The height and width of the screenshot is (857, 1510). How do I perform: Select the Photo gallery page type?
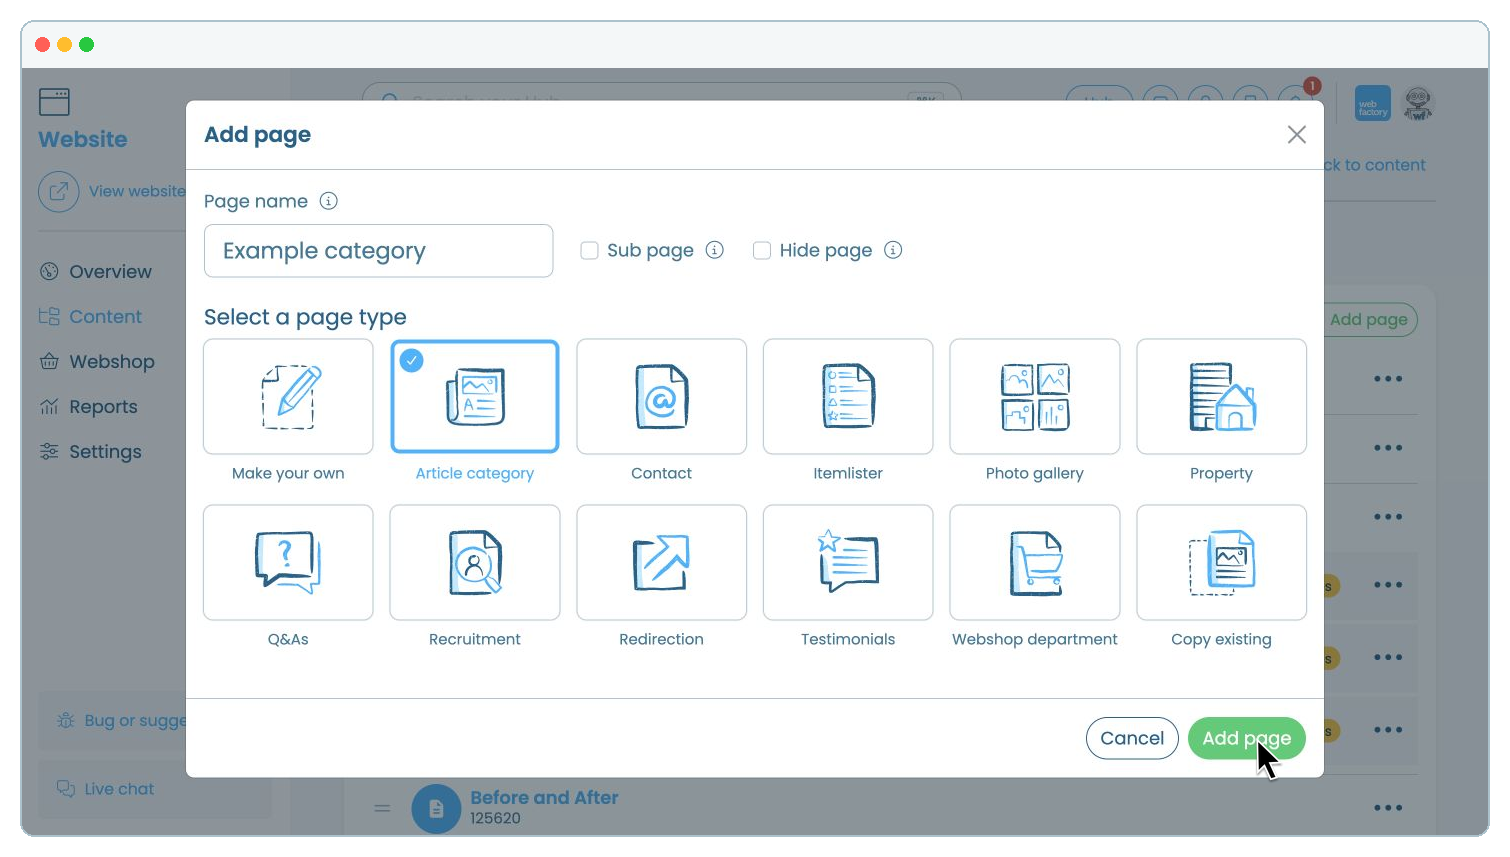click(1035, 397)
